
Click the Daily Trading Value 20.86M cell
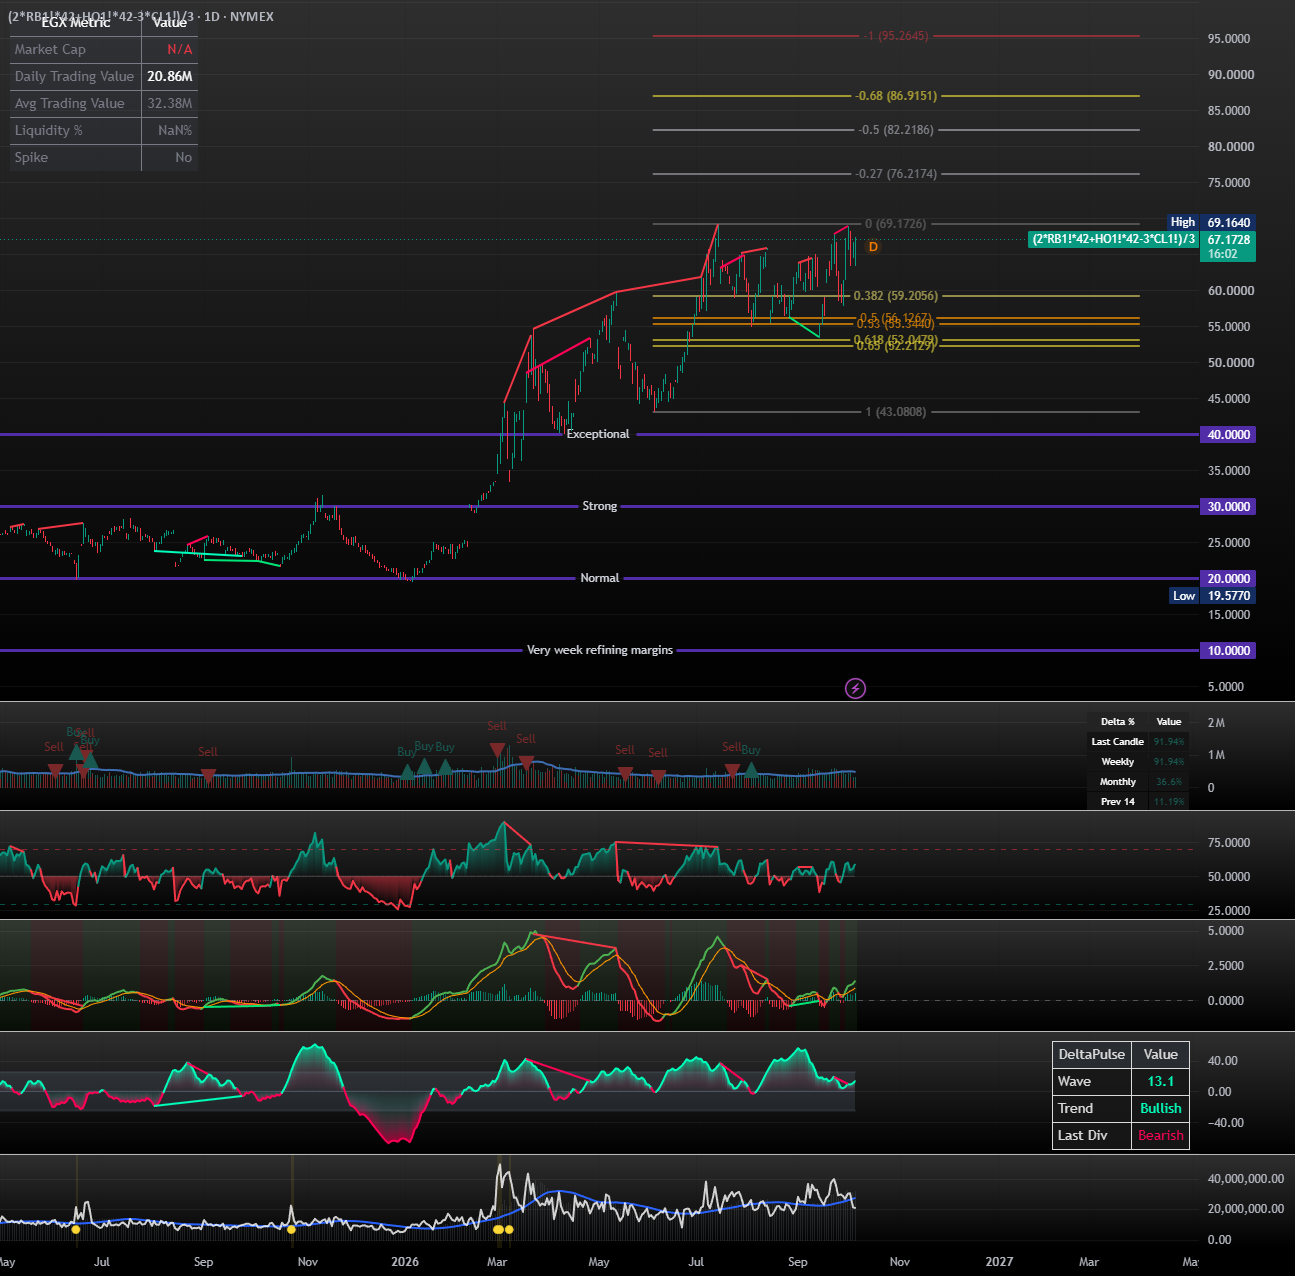tap(170, 77)
